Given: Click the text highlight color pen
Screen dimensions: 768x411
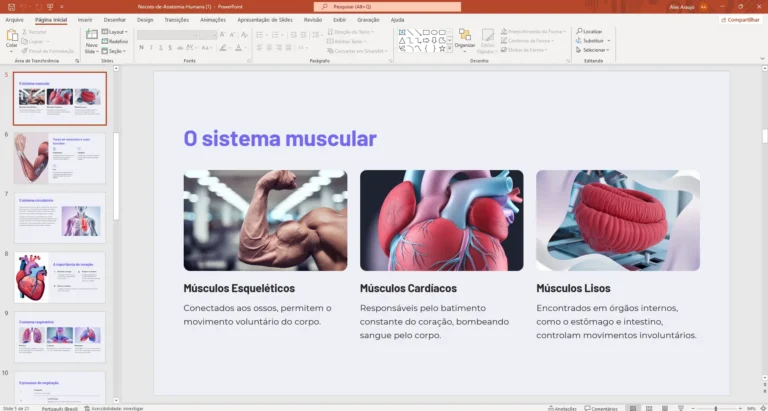Looking at the screenshot, I should tap(223, 48).
